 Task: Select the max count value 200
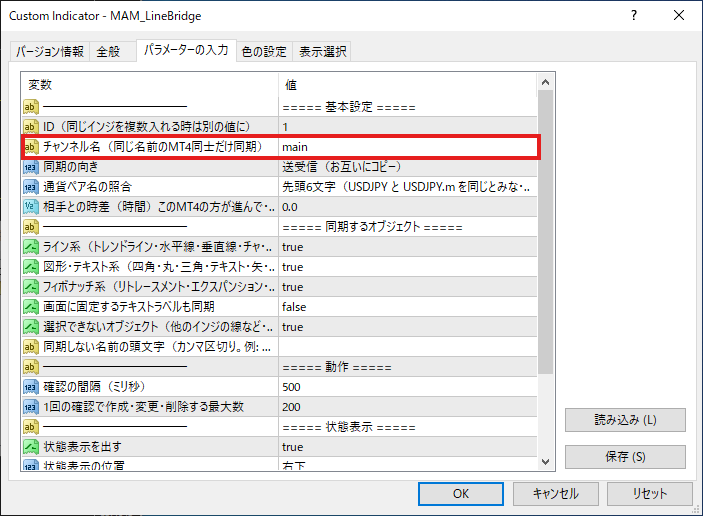coord(407,407)
